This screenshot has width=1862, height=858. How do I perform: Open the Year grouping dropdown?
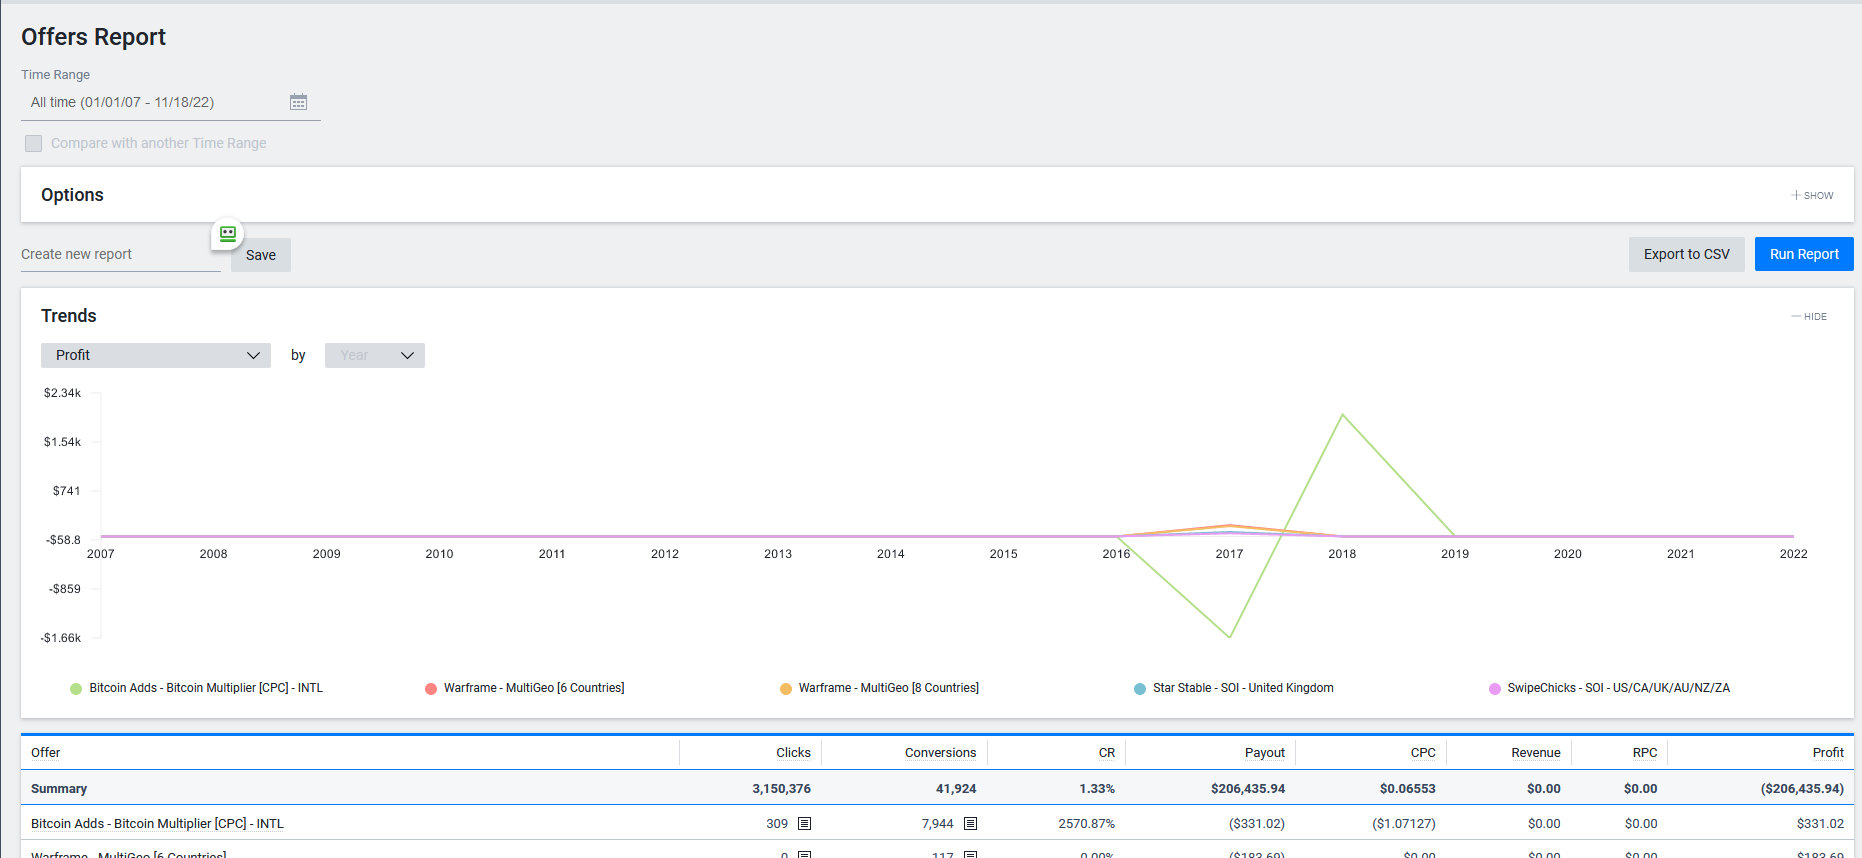(x=375, y=355)
